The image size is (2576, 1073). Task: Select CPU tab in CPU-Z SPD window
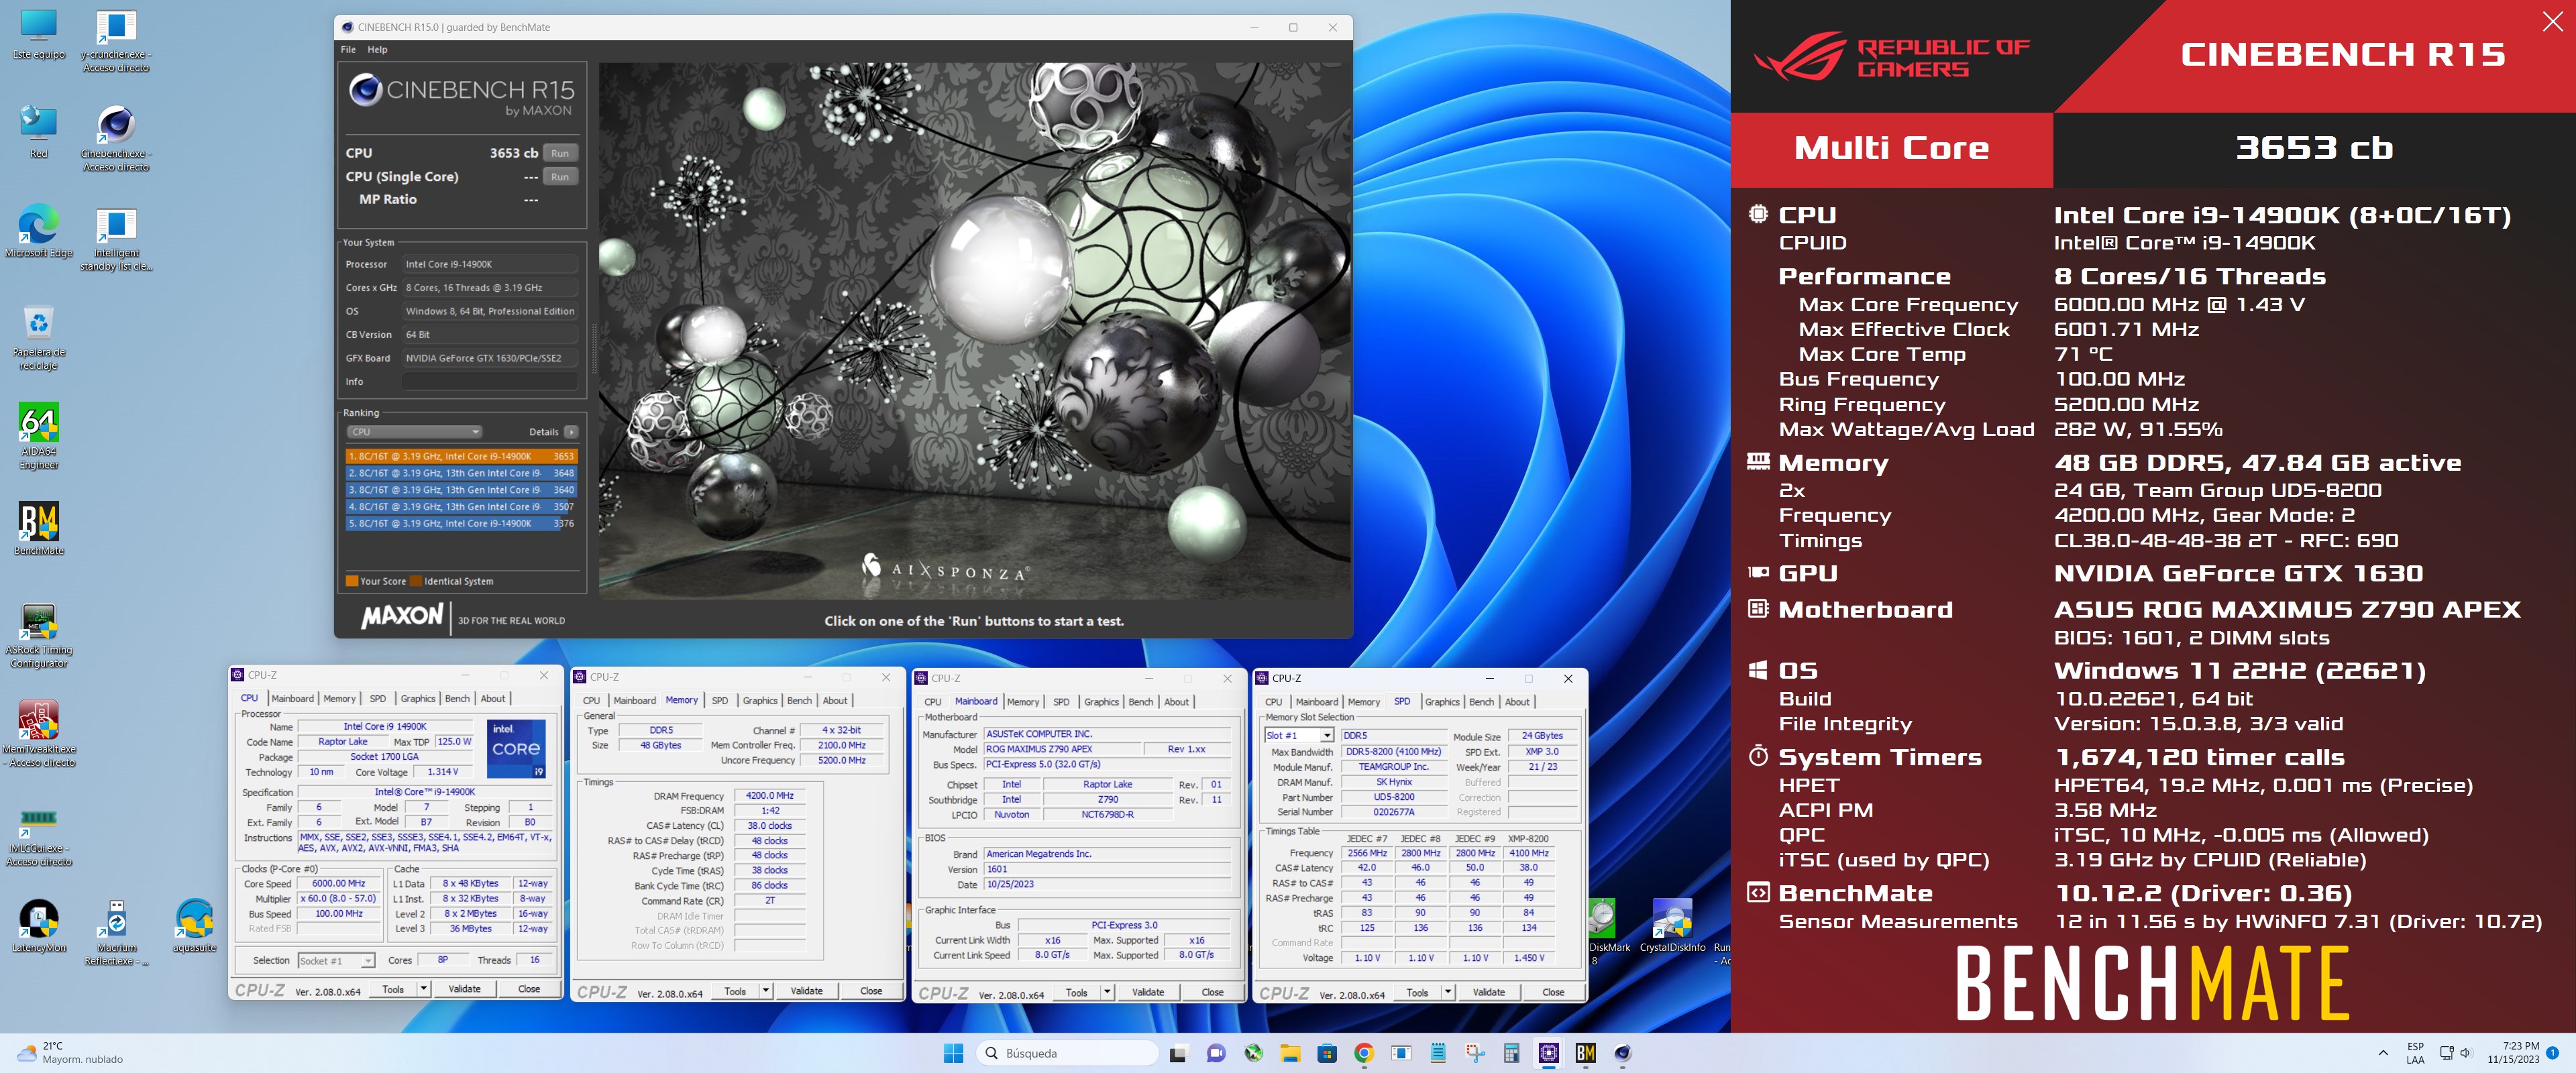coord(1273,702)
